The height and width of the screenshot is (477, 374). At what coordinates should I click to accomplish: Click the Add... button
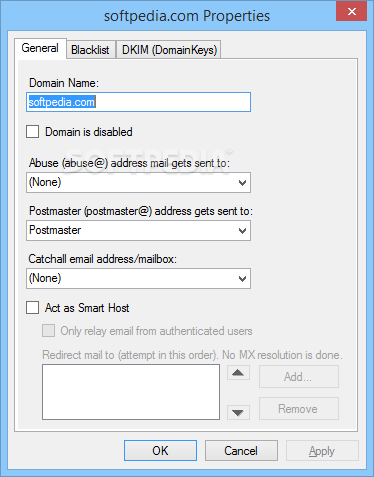coord(299,377)
